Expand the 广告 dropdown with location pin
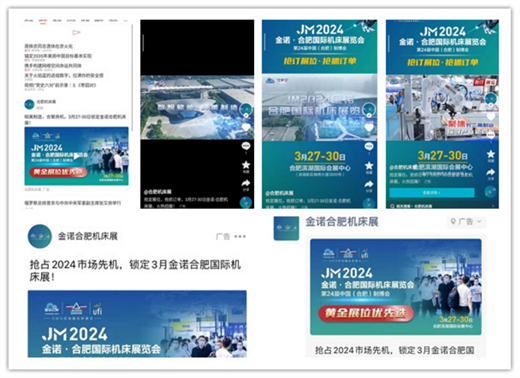 (x=466, y=222)
